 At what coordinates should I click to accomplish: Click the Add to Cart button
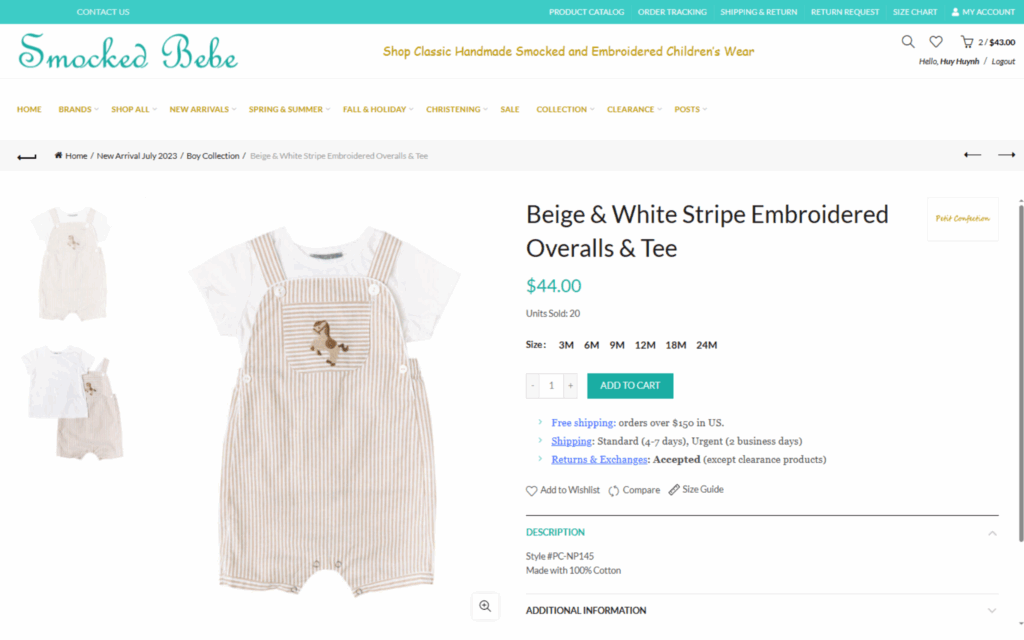[630, 386]
